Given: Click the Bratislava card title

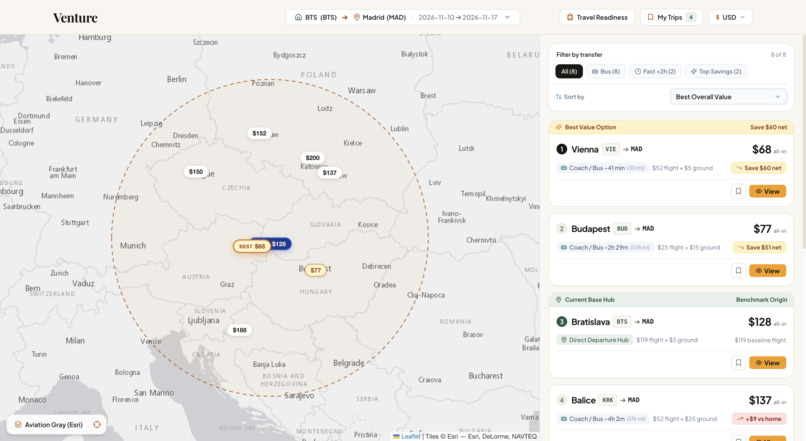Looking at the screenshot, I should tap(590, 322).
